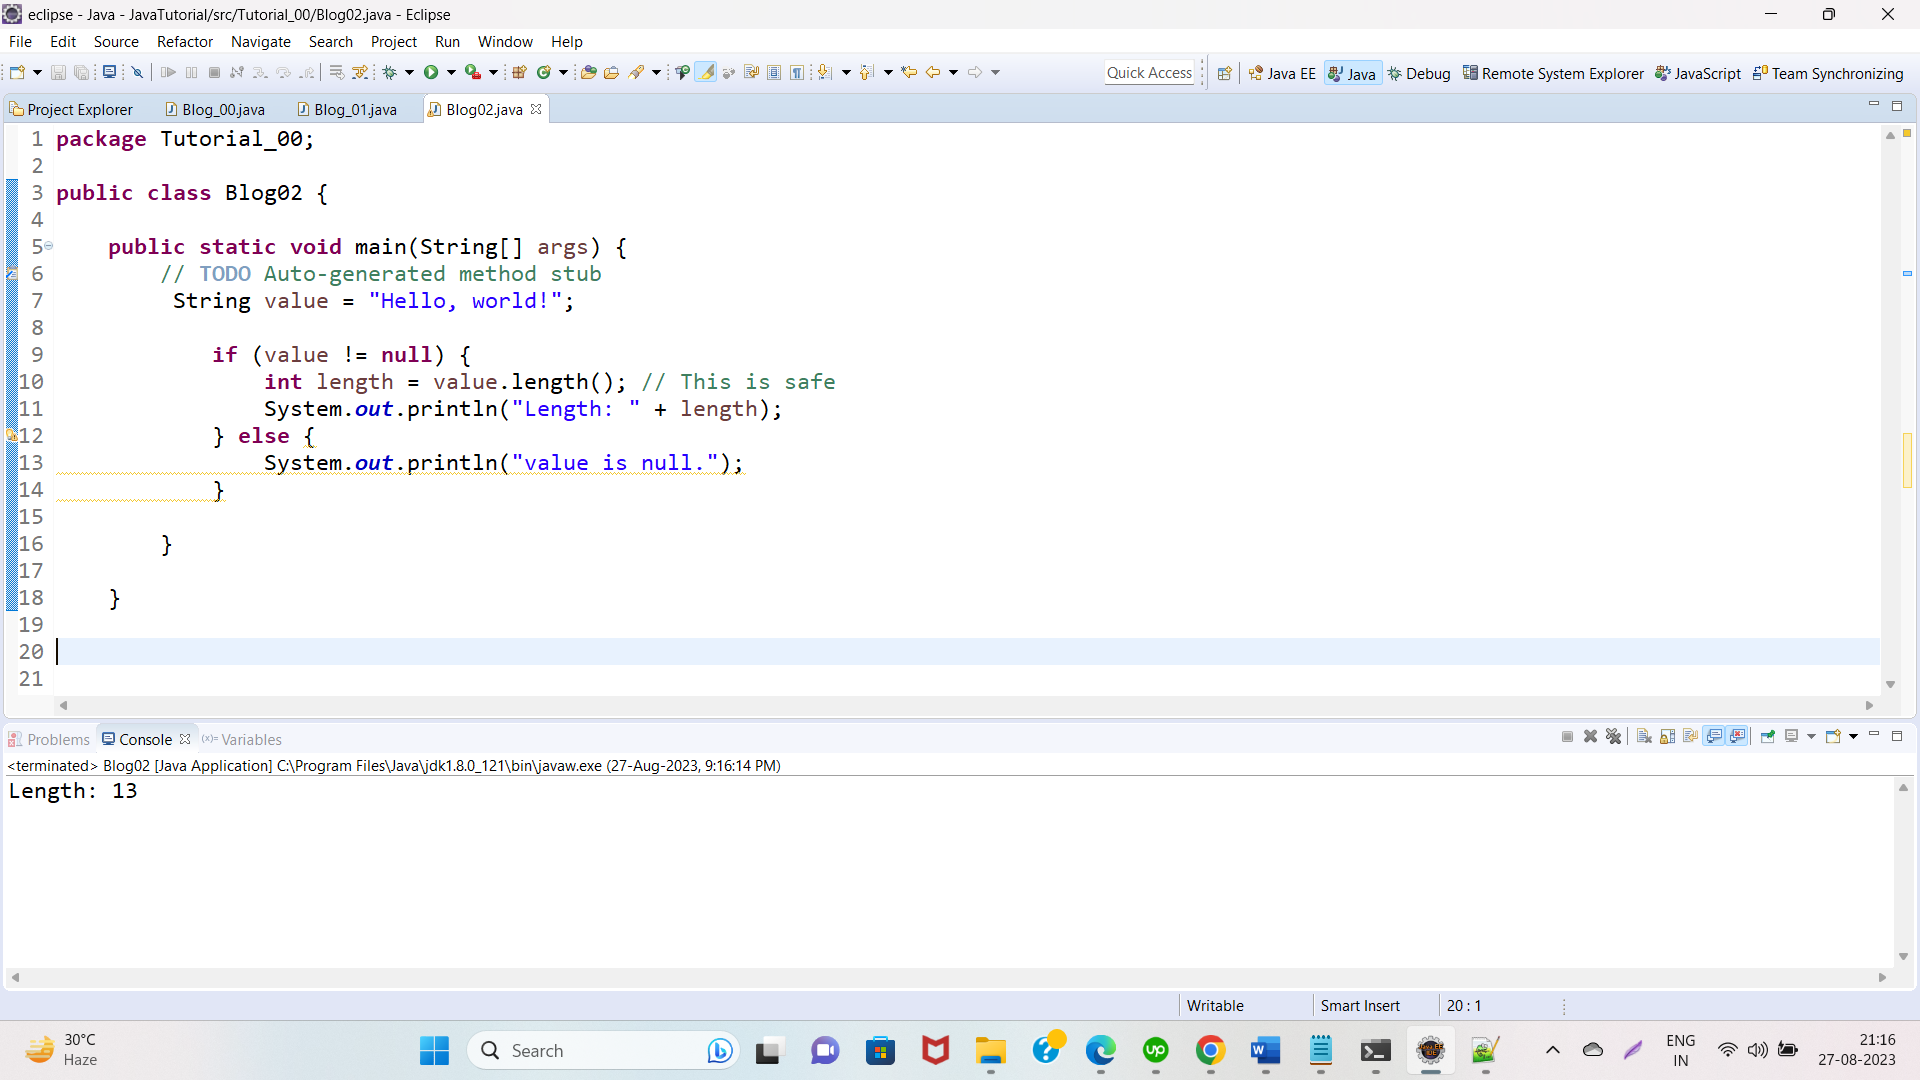Viewport: 1920px width, 1080px height.
Task: Remove all terminated launches from Console
Action: click(x=1613, y=737)
